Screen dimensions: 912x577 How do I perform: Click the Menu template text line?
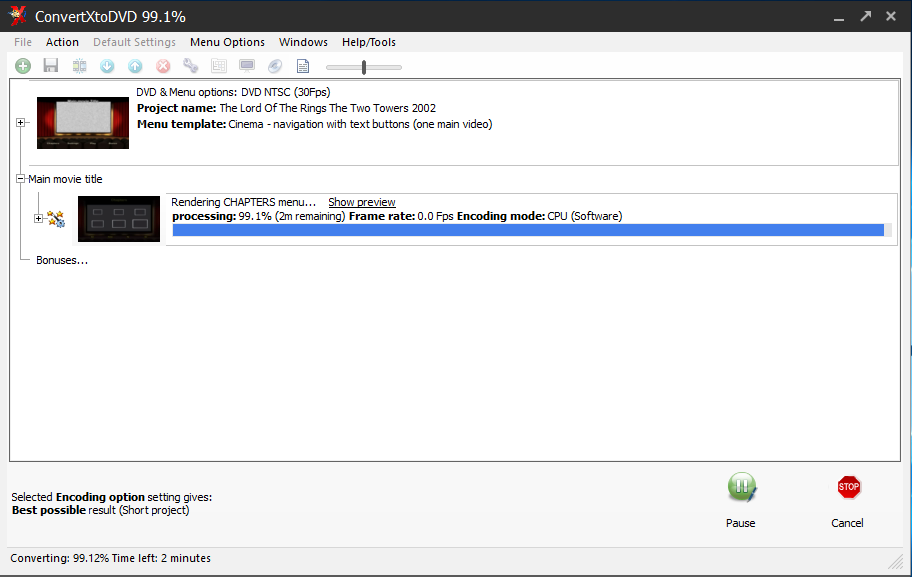click(x=315, y=124)
